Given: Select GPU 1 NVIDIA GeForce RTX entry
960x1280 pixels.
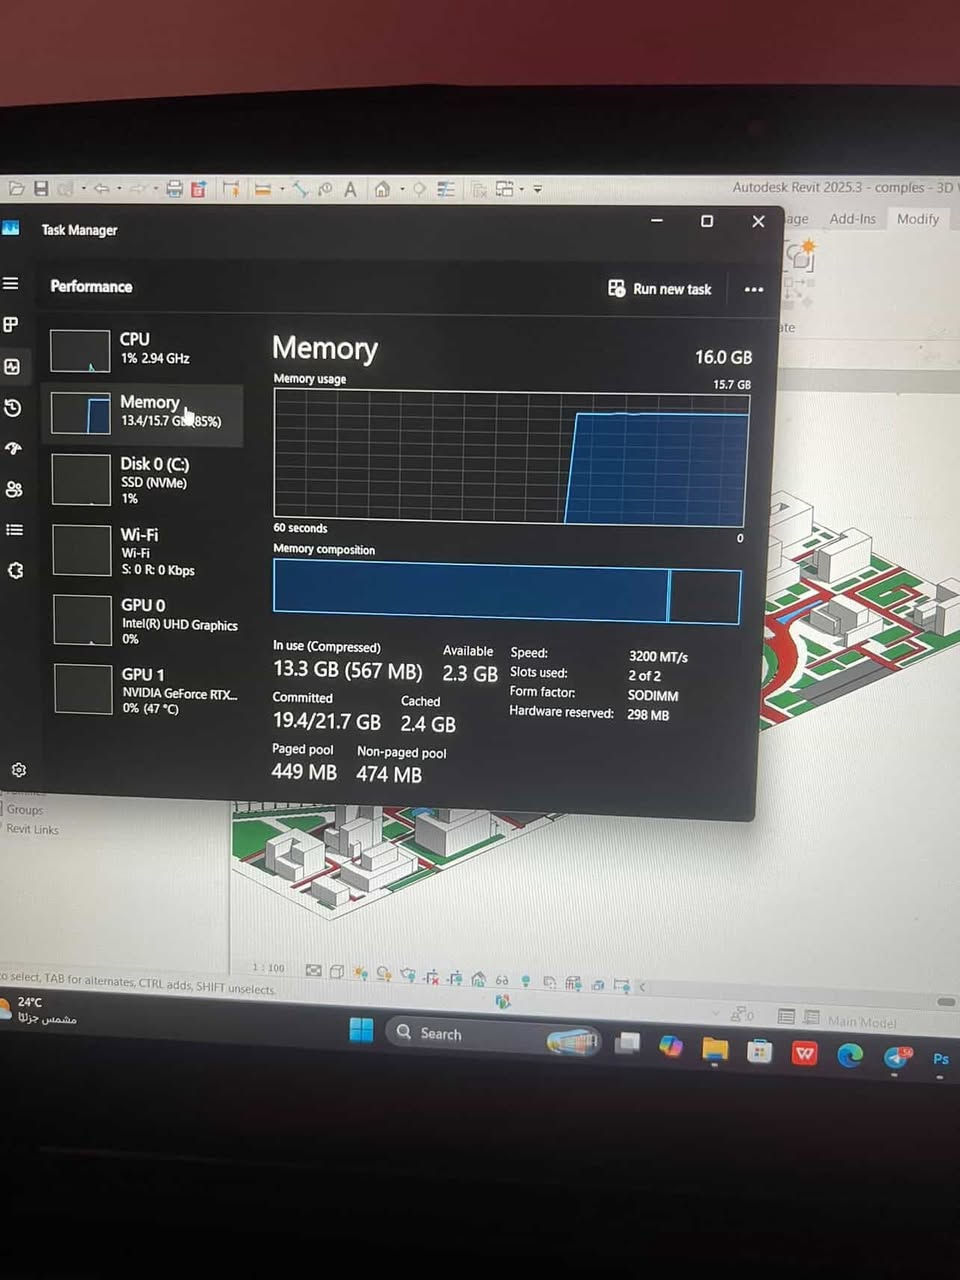Looking at the screenshot, I should pyautogui.click(x=143, y=690).
